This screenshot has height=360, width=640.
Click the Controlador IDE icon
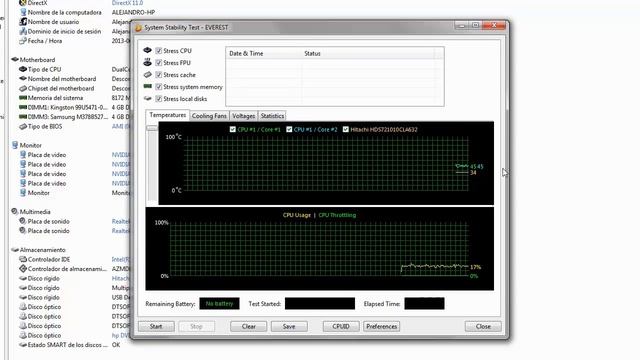pyautogui.click(x=23, y=259)
